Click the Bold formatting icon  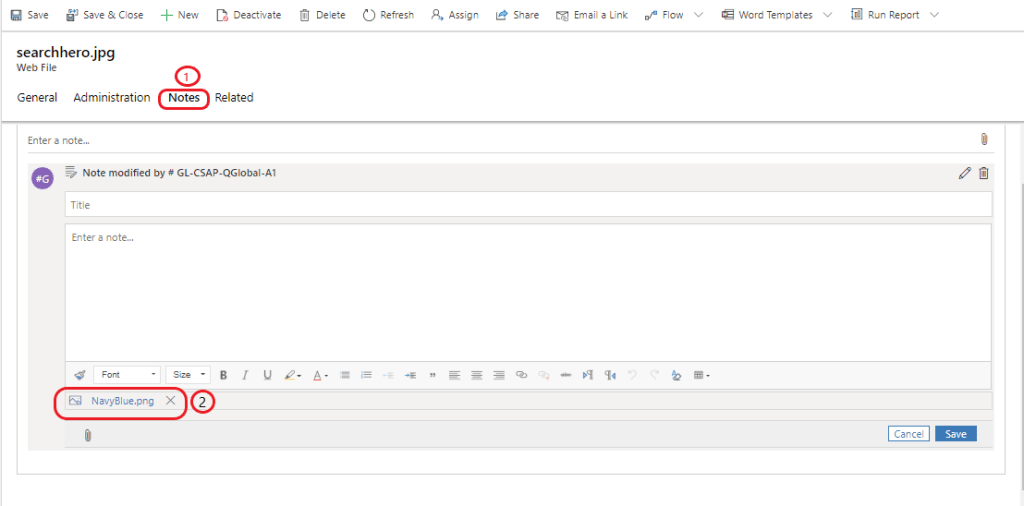coord(223,375)
